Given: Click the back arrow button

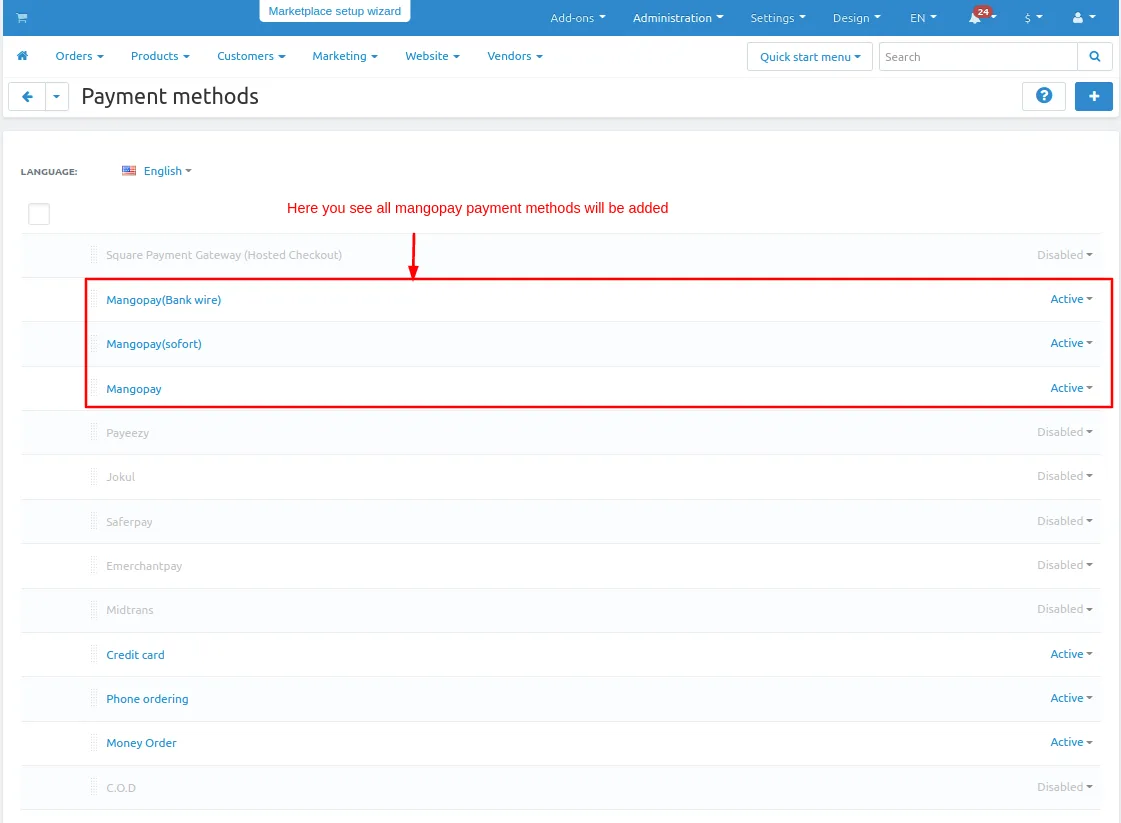Looking at the screenshot, I should (x=27, y=97).
